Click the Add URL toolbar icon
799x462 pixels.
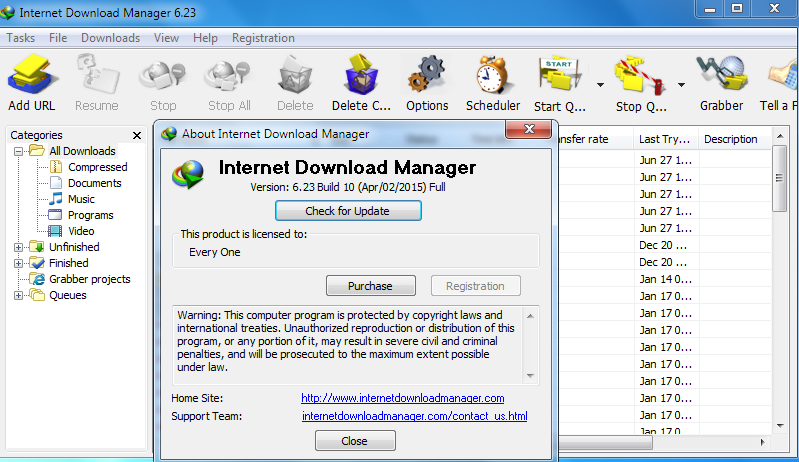point(32,76)
